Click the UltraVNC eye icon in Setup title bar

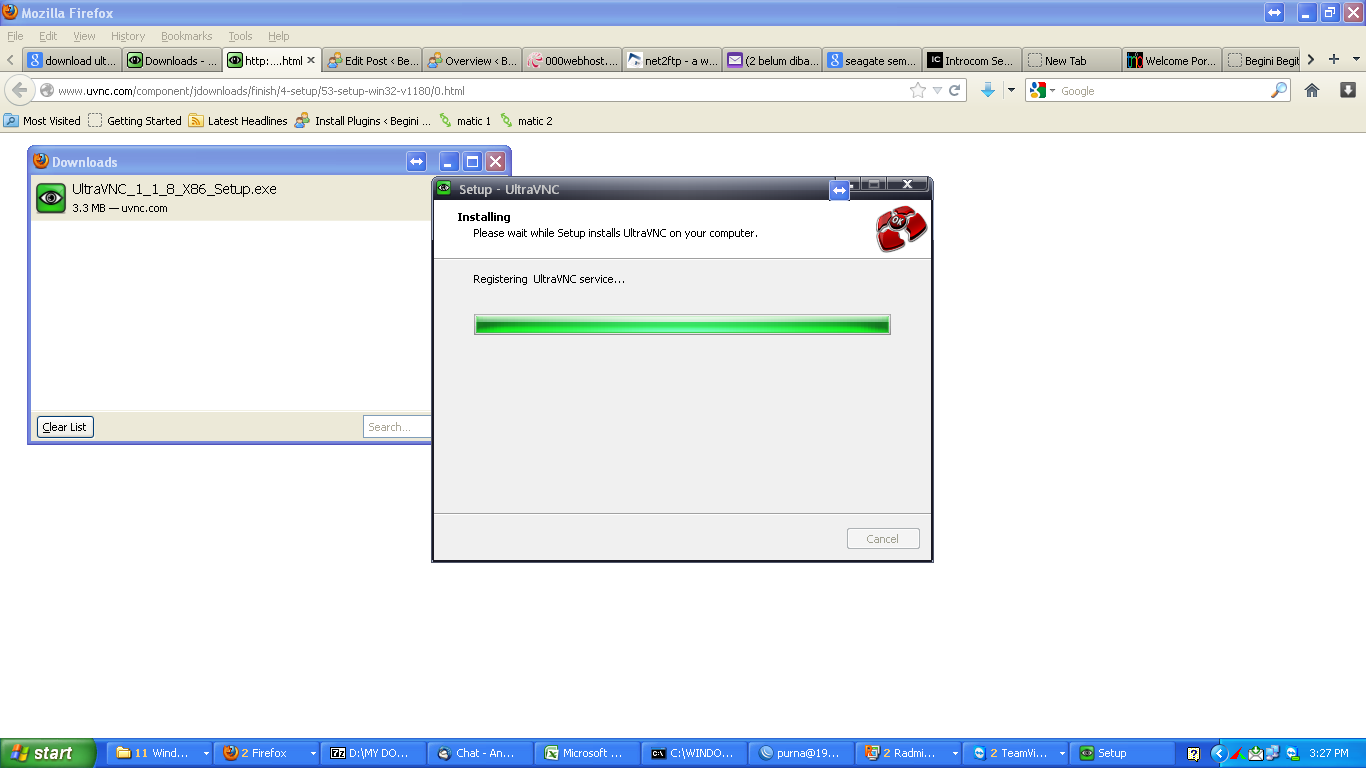(x=444, y=188)
